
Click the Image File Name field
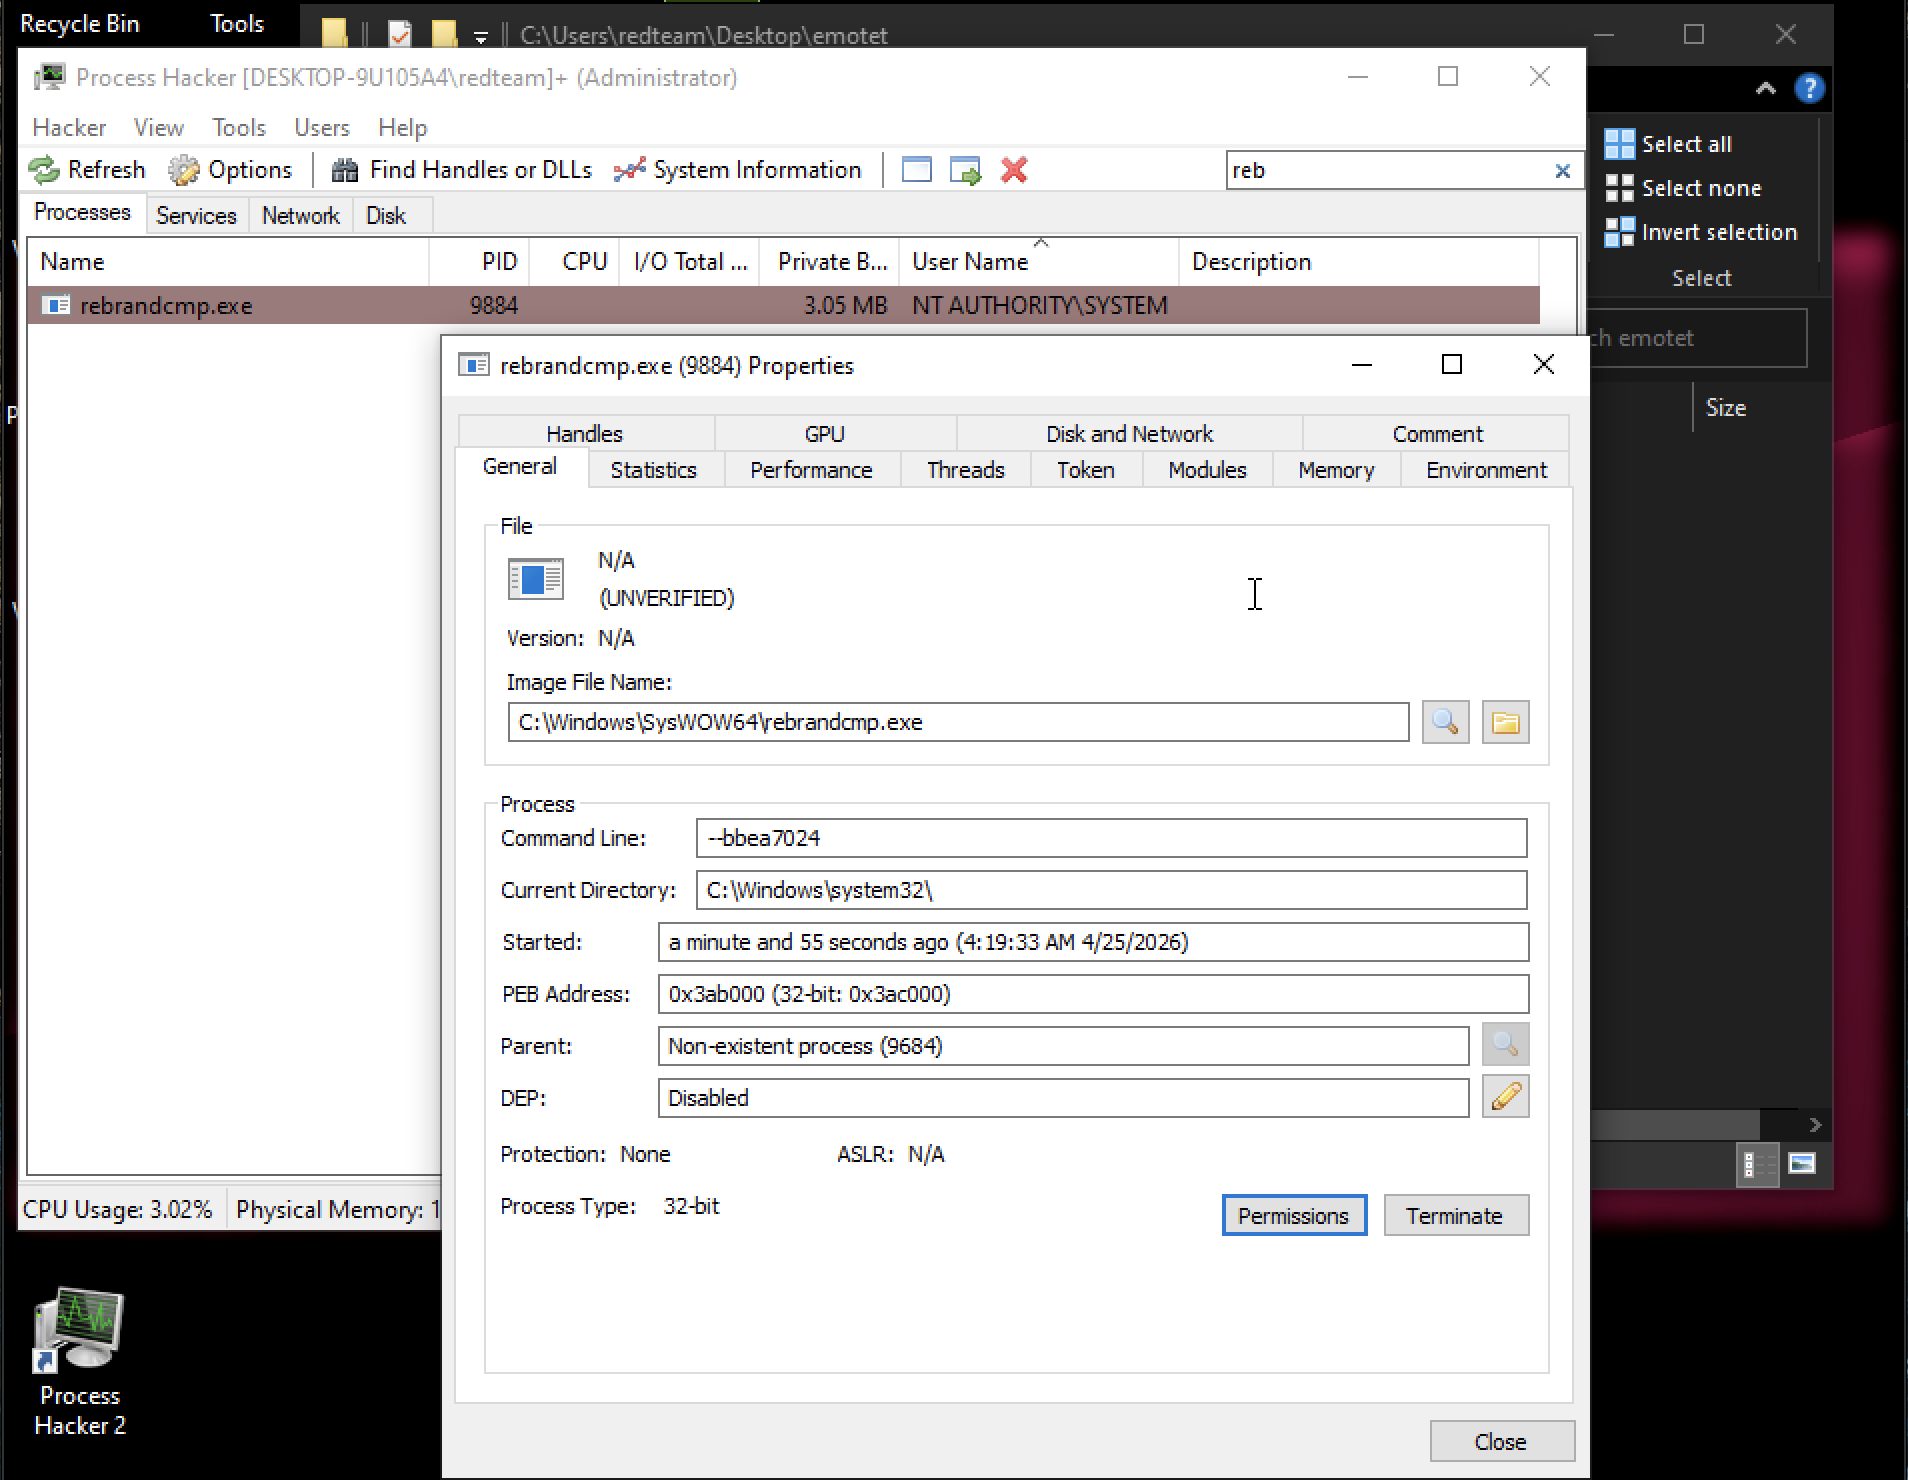coord(958,722)
